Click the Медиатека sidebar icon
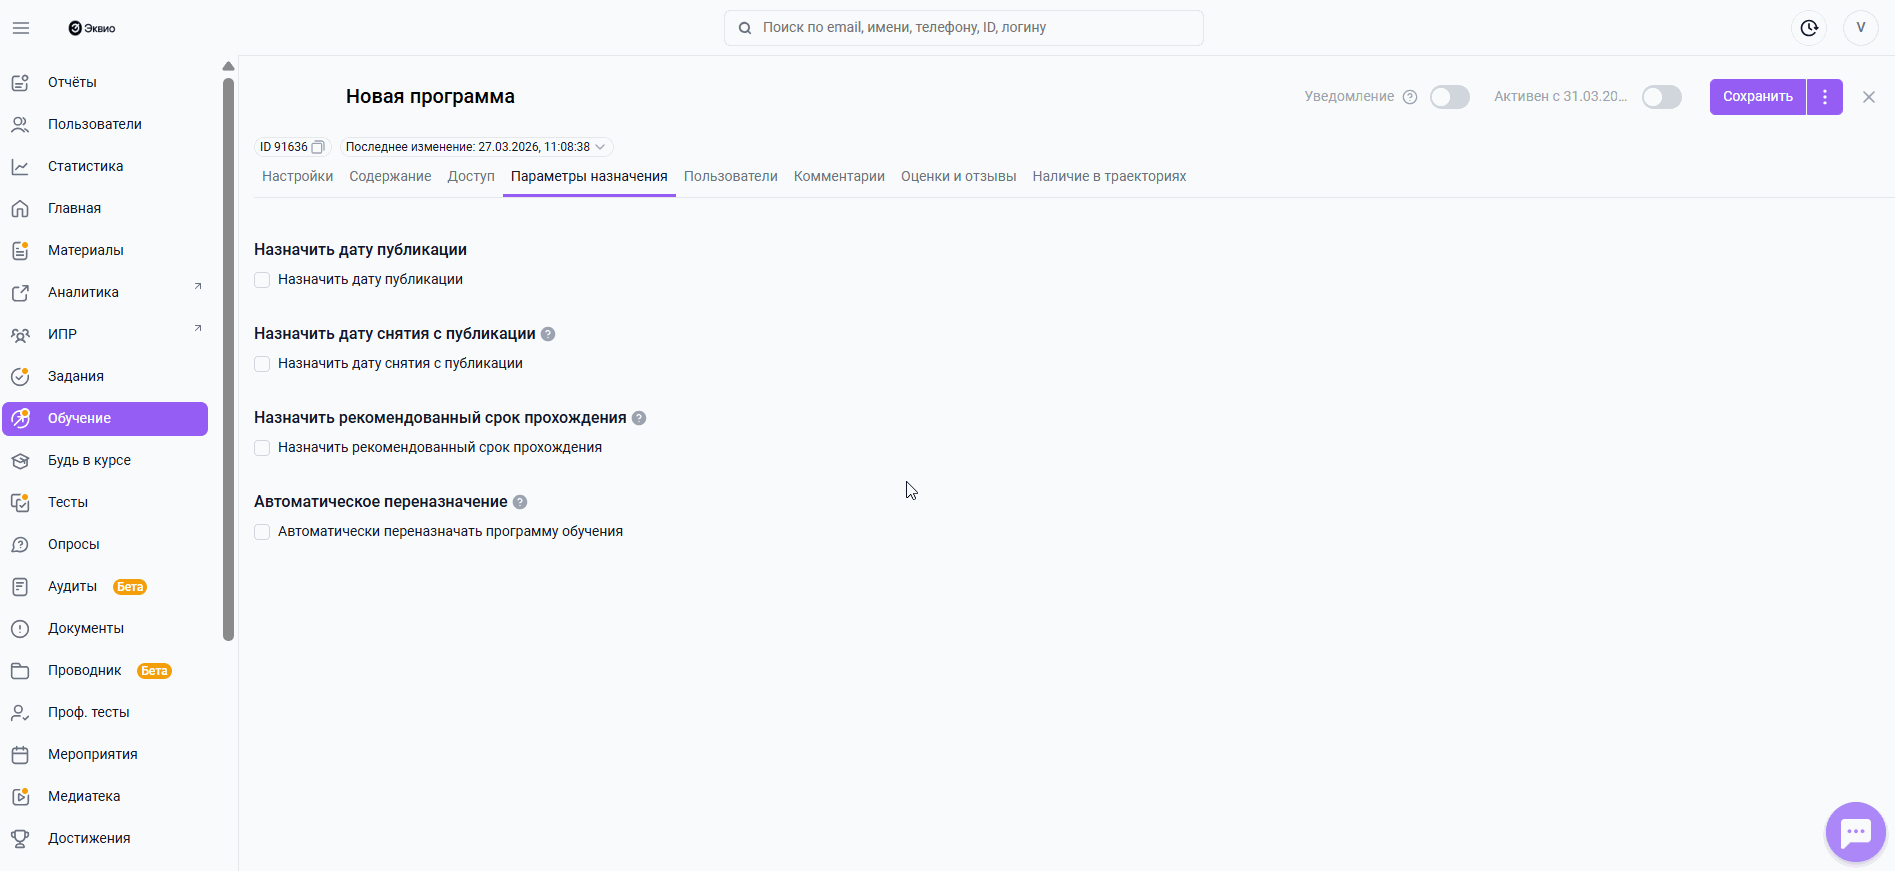 [20, 796]
